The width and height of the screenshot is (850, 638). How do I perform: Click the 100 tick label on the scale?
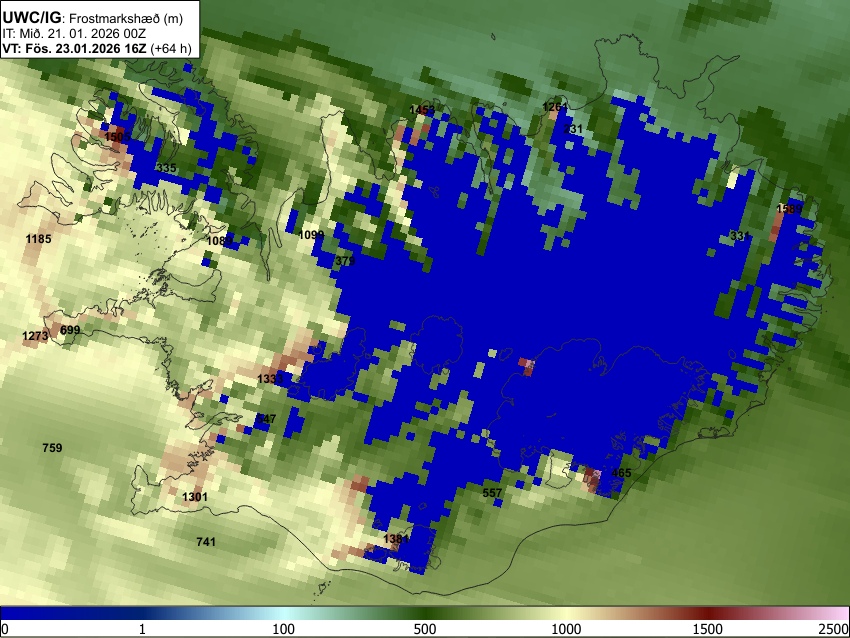pyautogui.click(x=283, y=629)
